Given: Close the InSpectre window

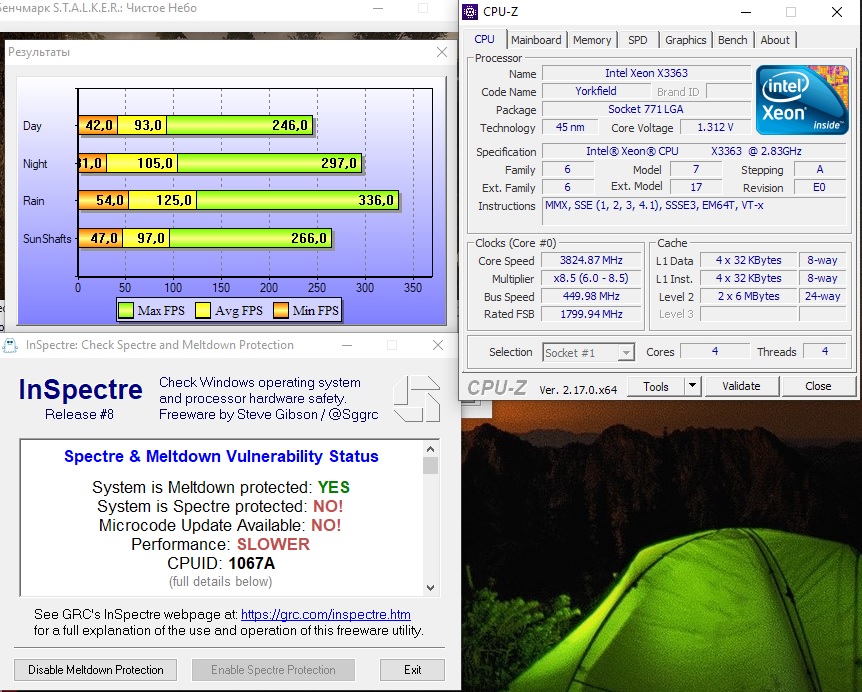Looking at the screenshot, I should (438, 345).
